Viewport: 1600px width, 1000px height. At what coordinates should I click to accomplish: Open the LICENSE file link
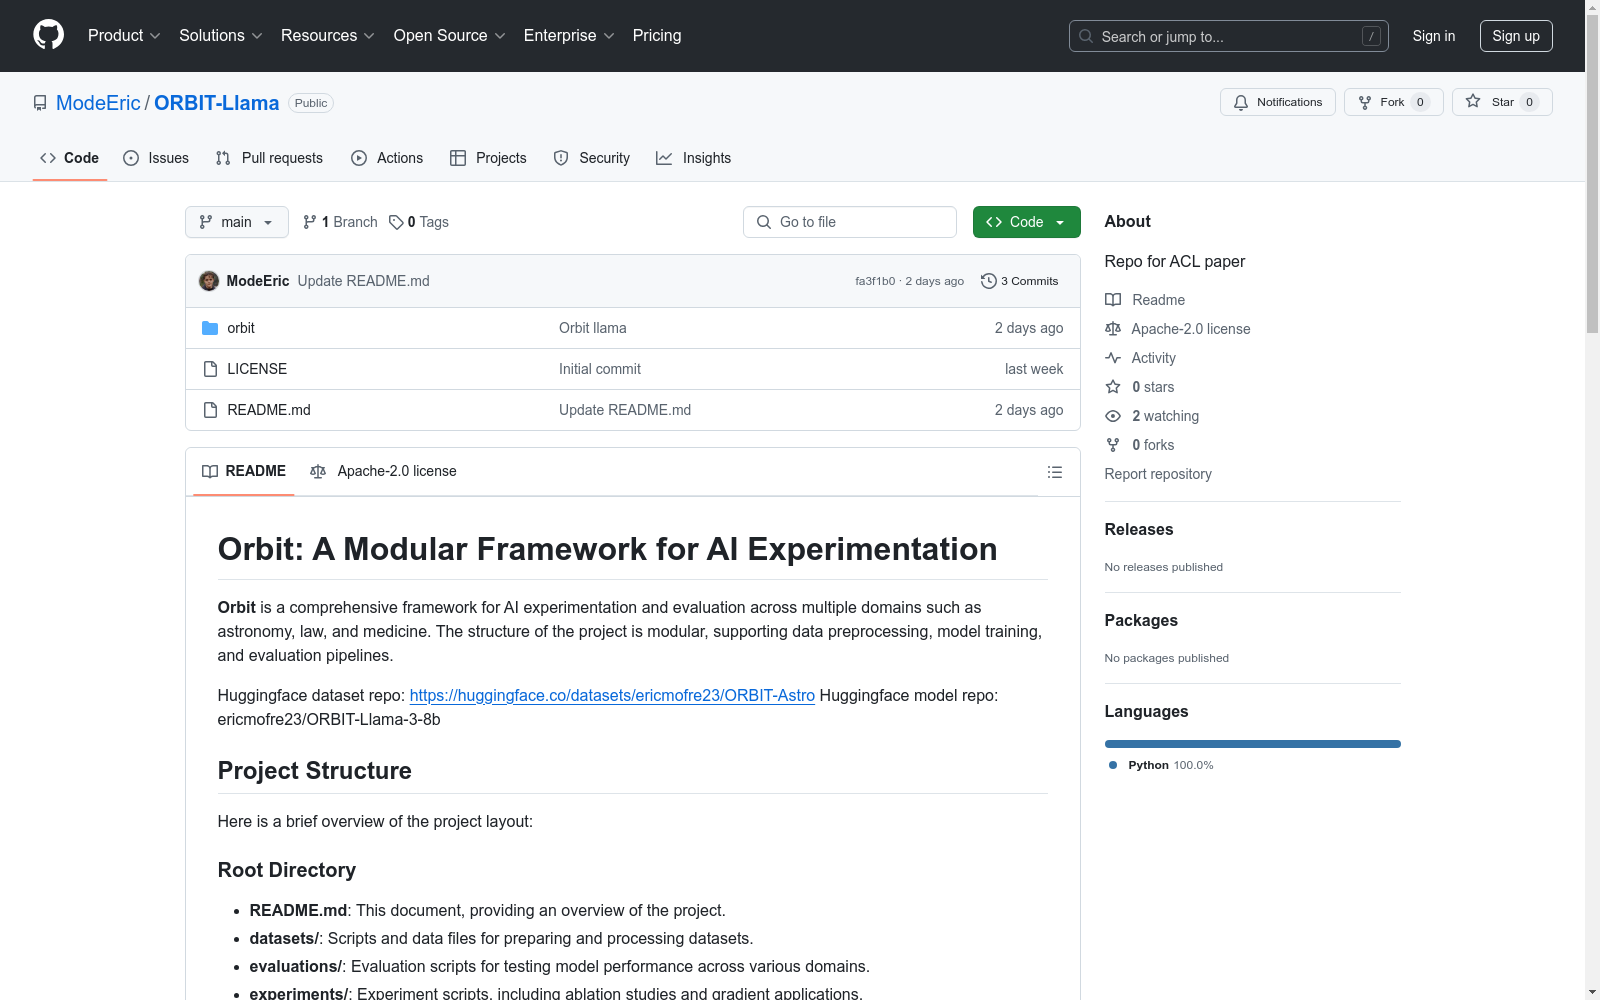pyautogui.click(x=257, y=369)
